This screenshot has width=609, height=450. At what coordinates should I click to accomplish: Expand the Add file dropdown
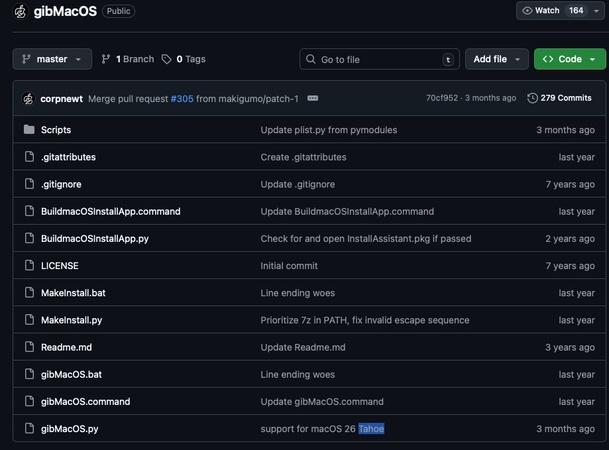coord(496,59)
